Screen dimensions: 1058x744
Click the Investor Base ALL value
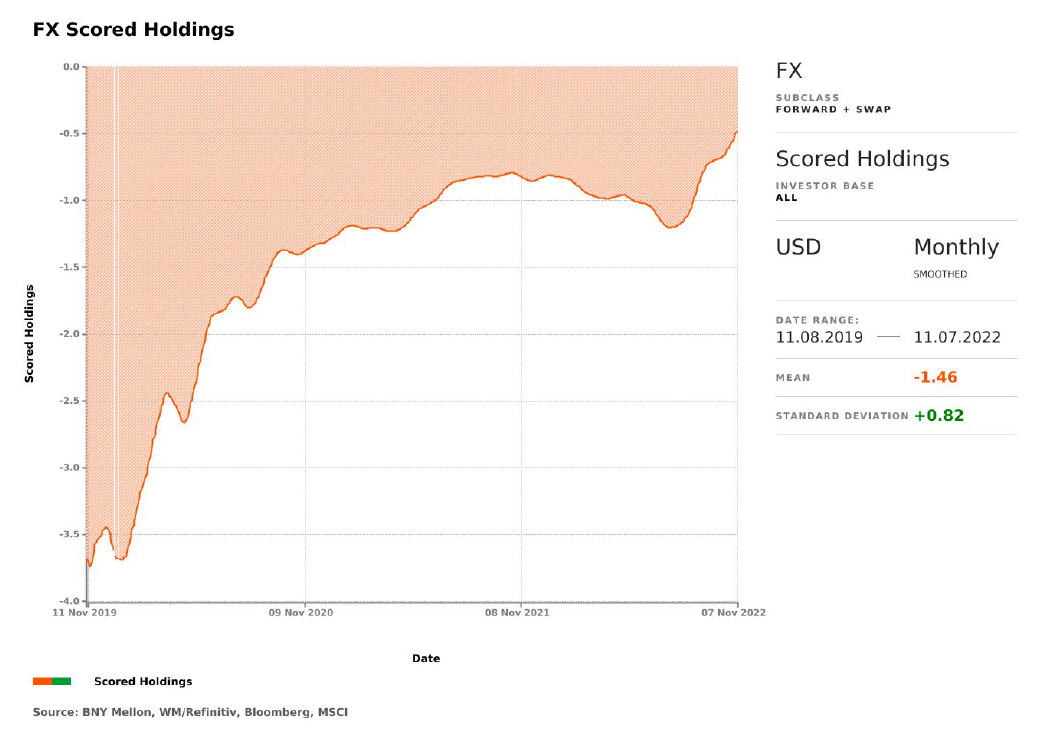tap(787, 198)
